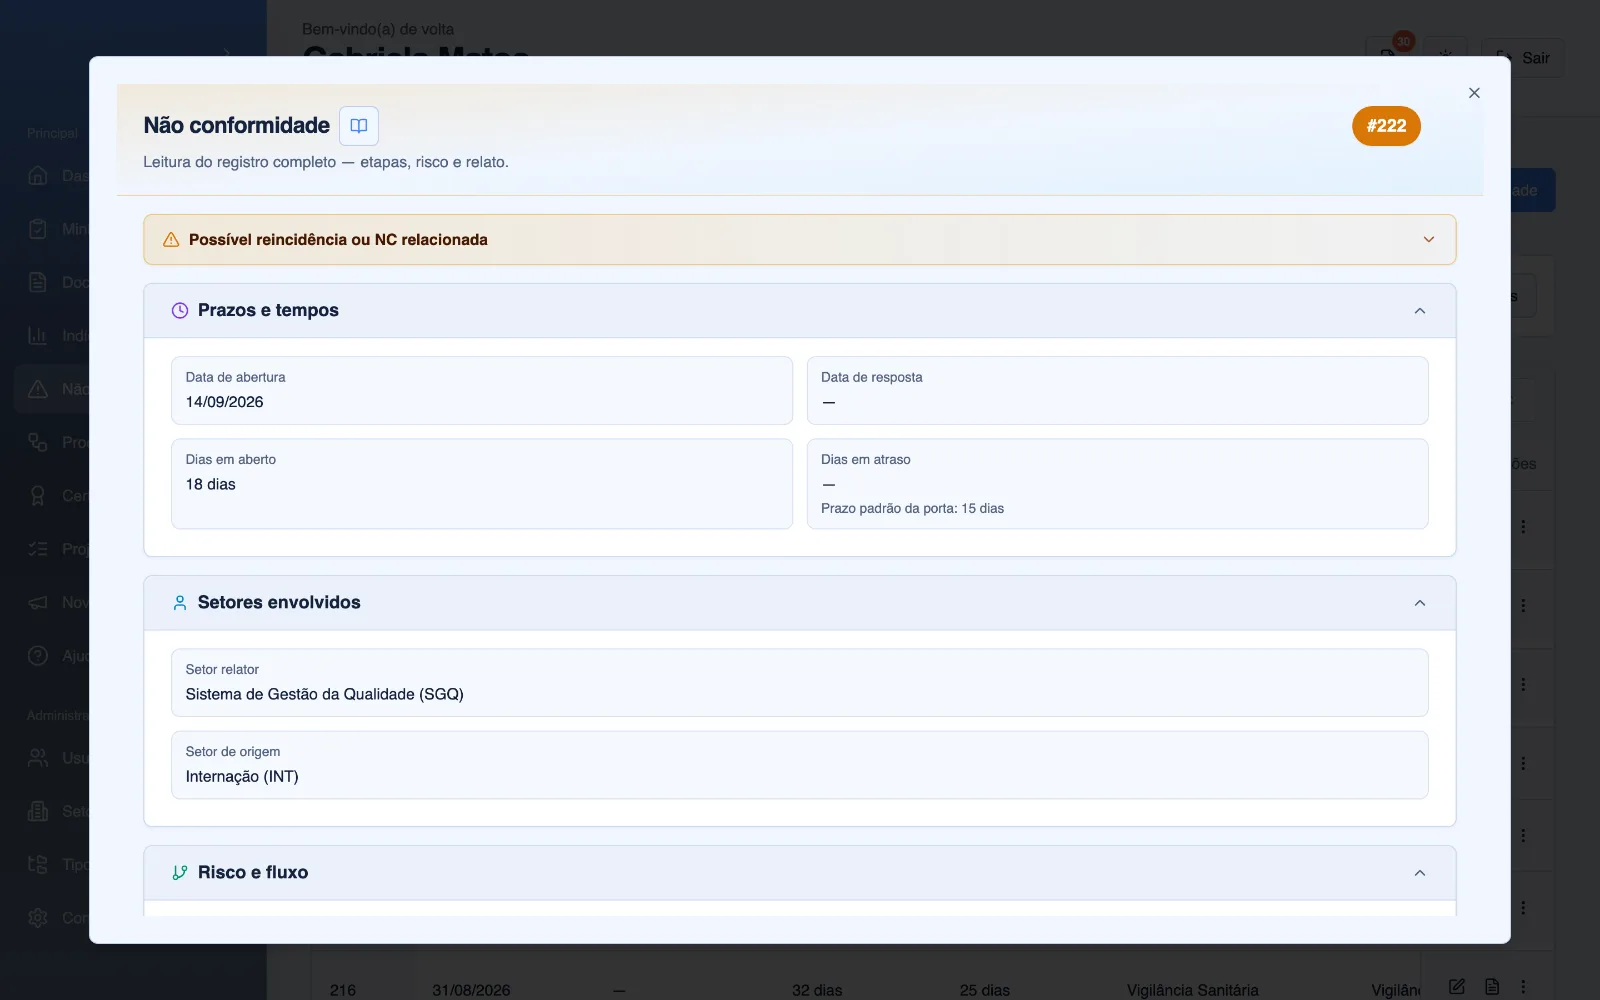This screenshot has height=1000, width=1600.
Task: Open the building sectors icon in sidebar
Action: coord(38,811)
